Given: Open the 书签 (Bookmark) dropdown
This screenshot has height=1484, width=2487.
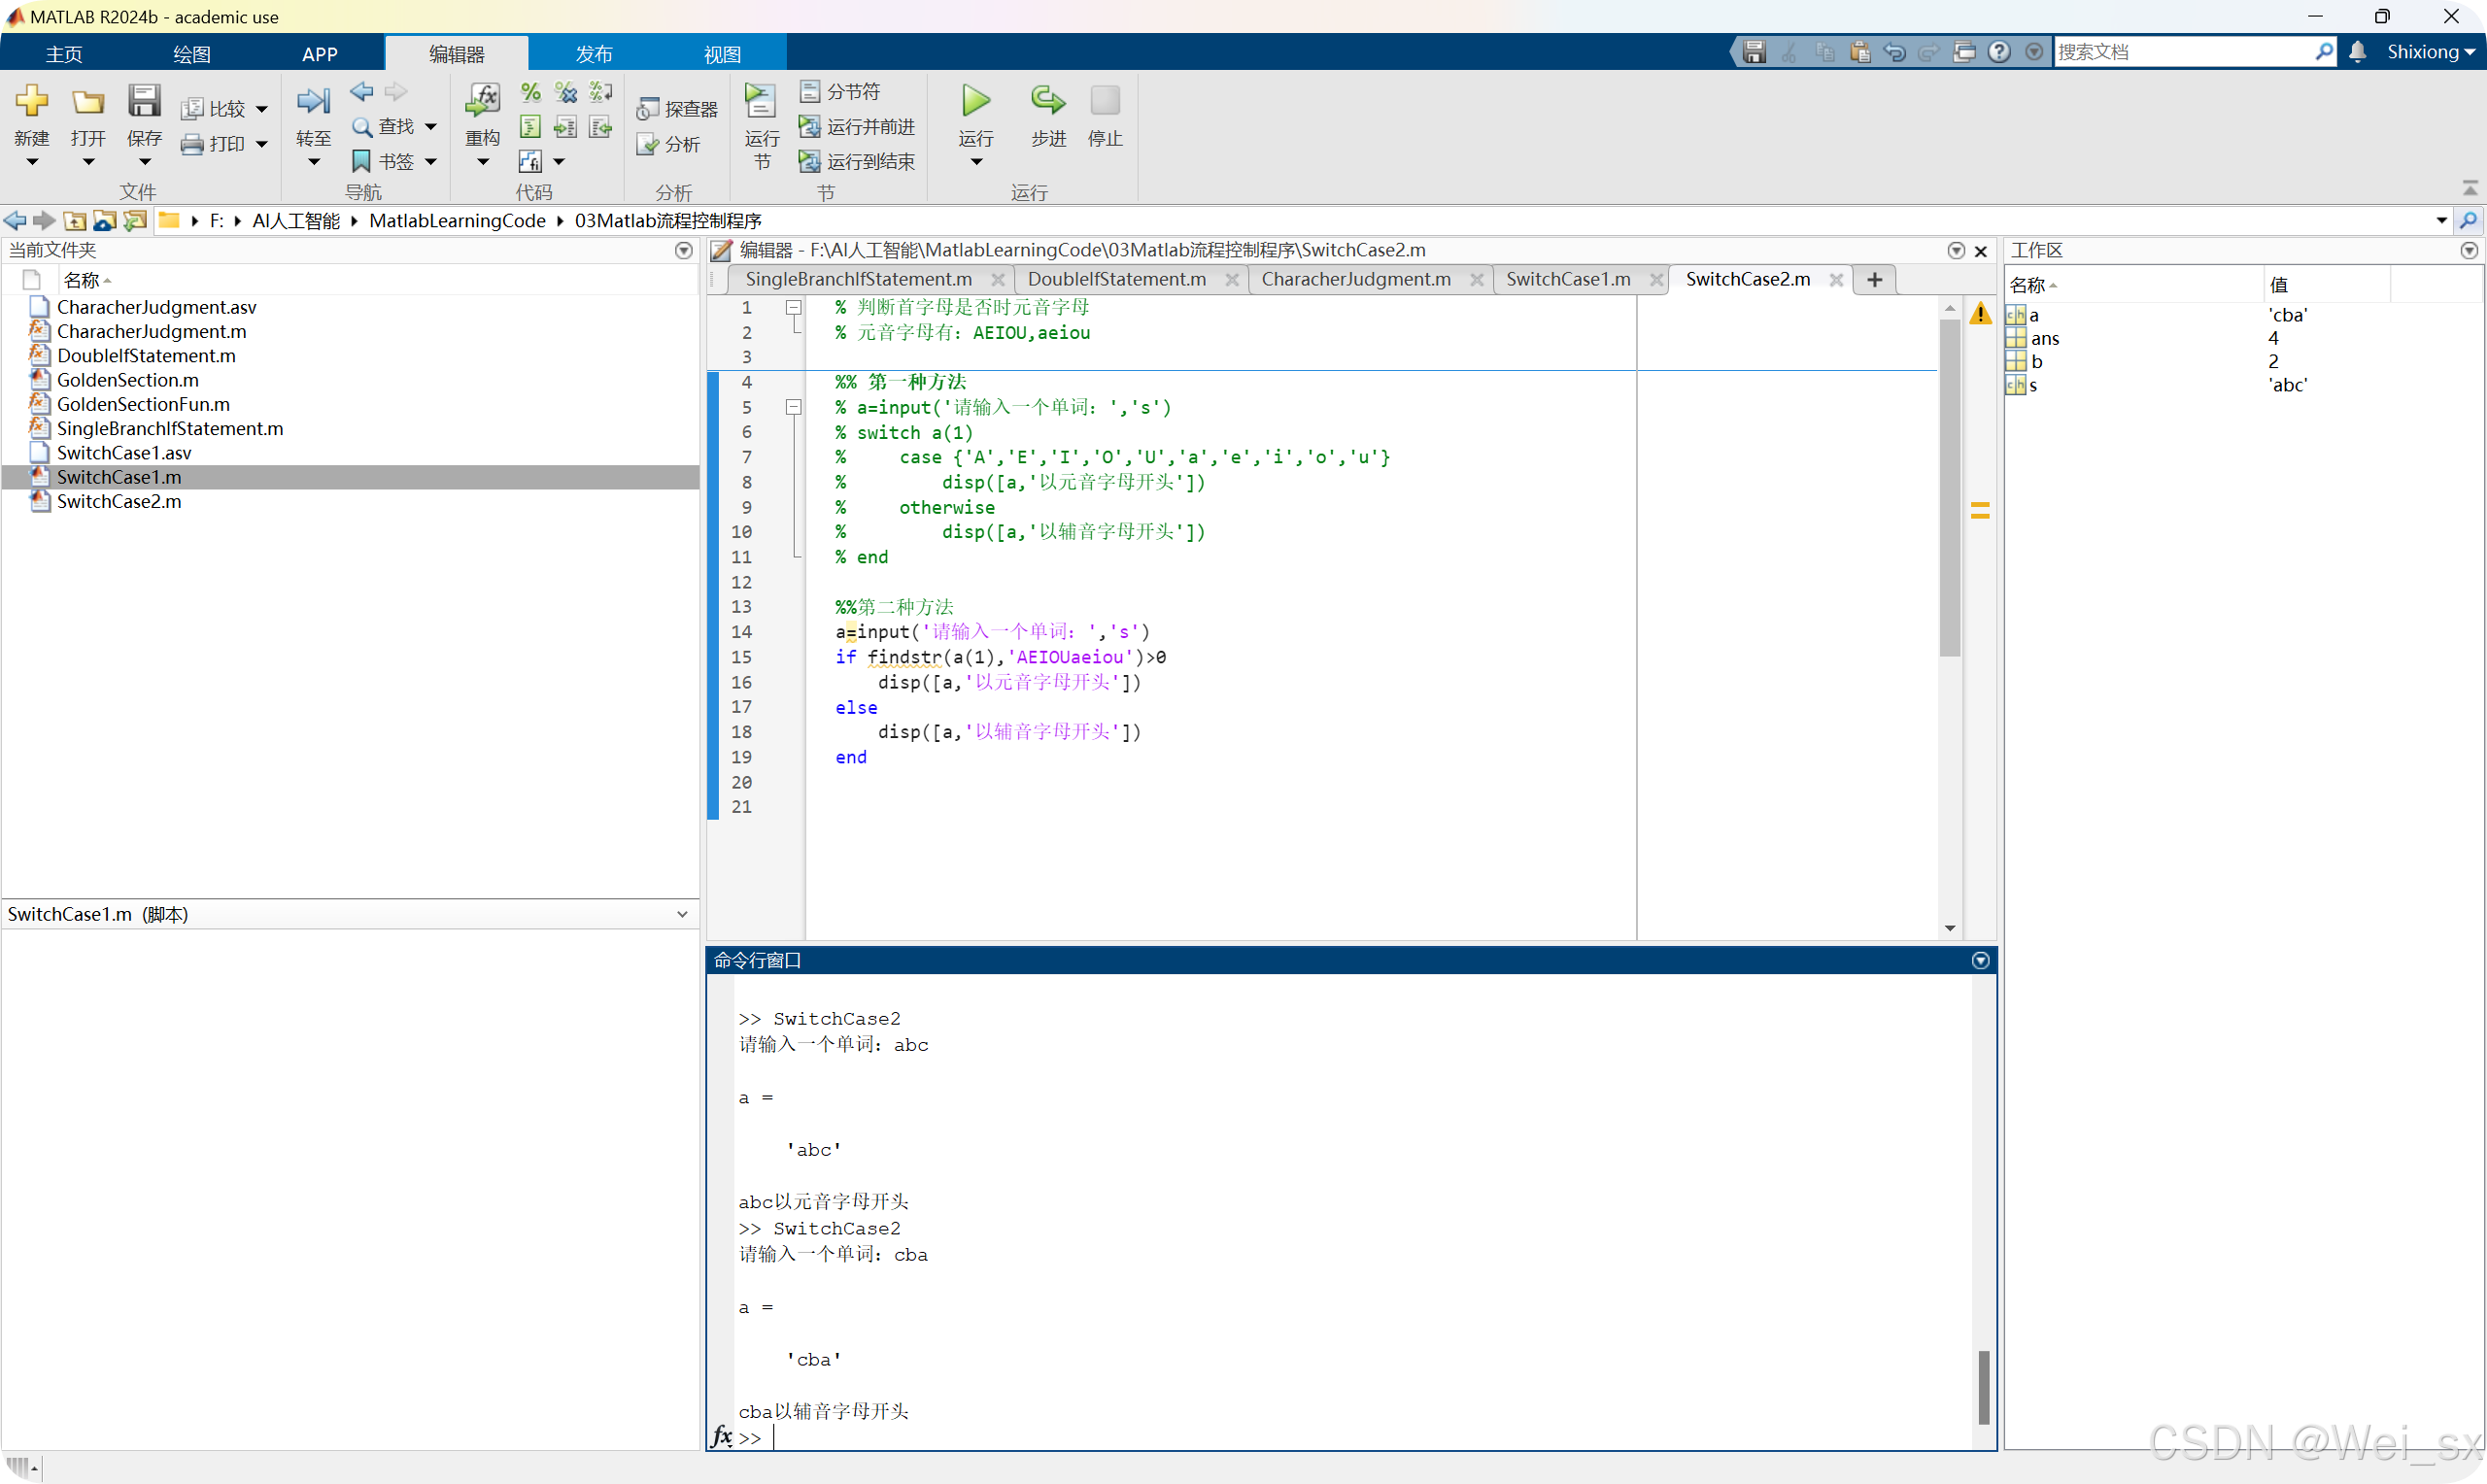Looking at the screenshot, I should [x=431, y=160].
